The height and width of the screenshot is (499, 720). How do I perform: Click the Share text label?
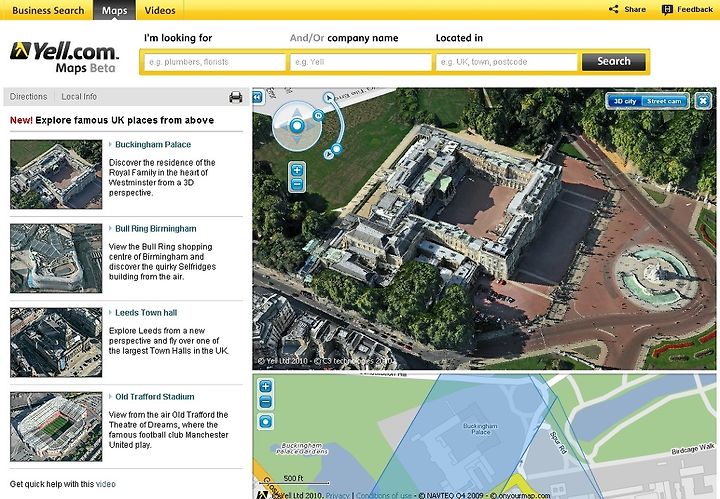(635, 9)
